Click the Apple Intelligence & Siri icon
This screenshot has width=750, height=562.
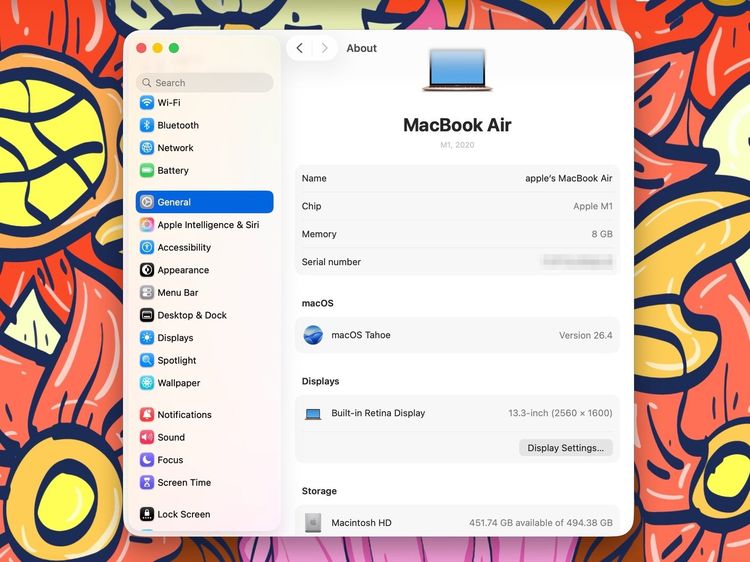(147, 224)
